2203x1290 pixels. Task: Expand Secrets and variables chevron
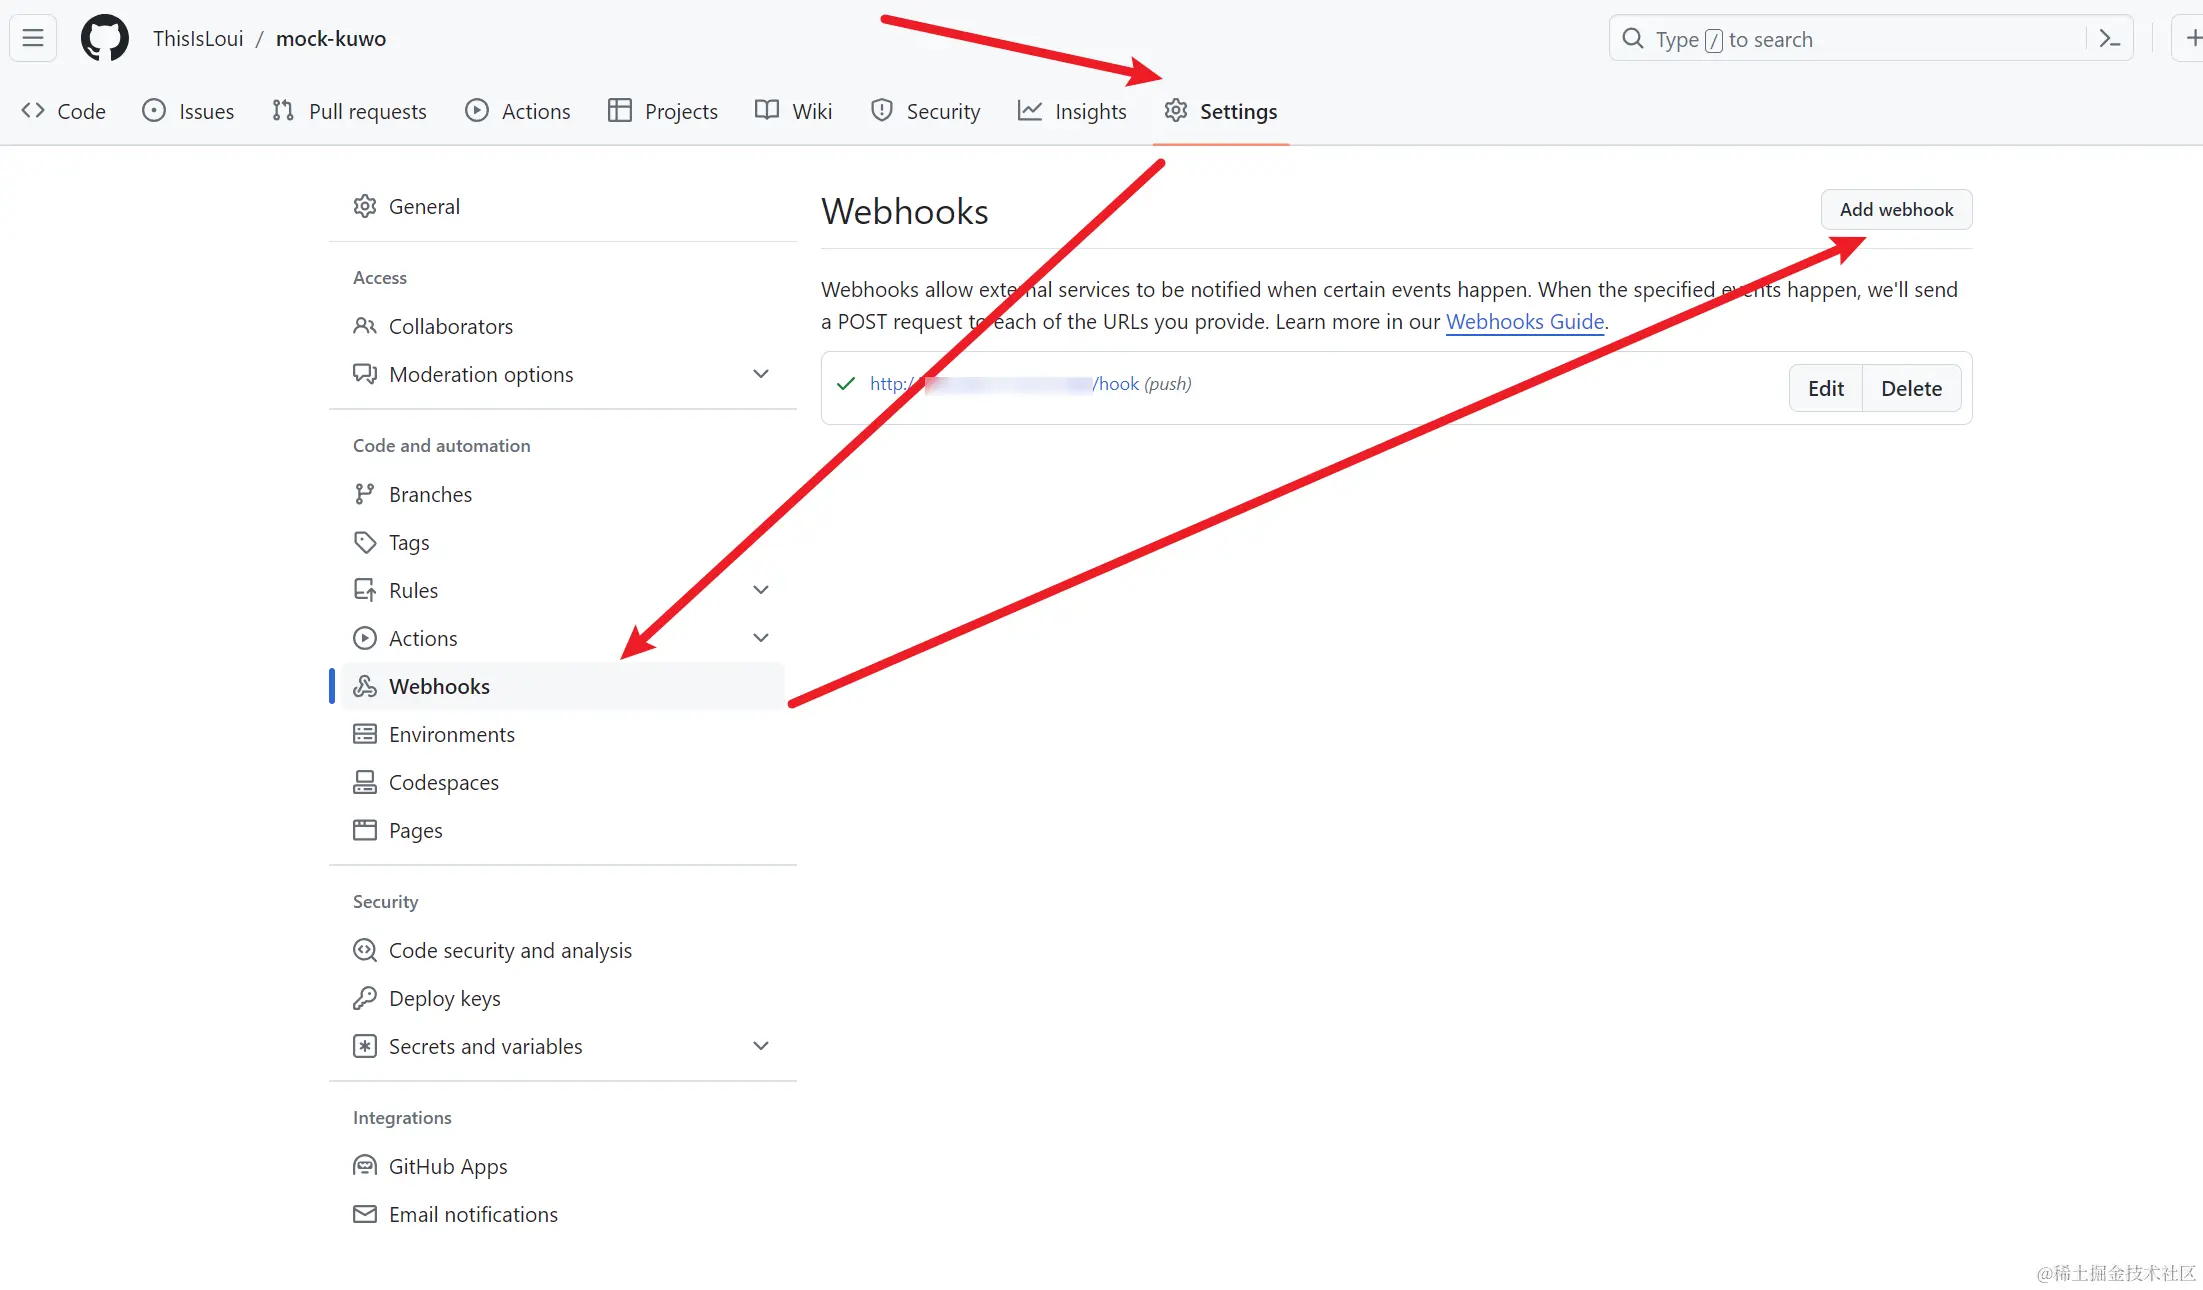click(760, 1046)
